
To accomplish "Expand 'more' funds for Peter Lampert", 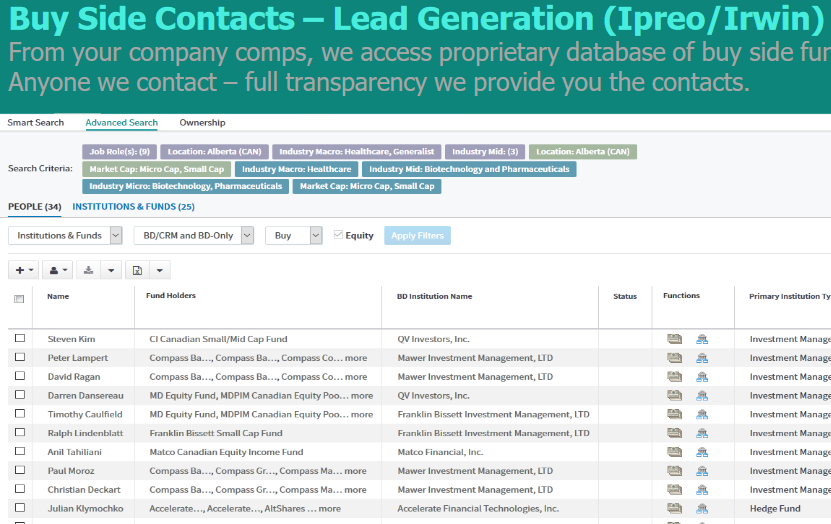I will click(x=356, y=358).
